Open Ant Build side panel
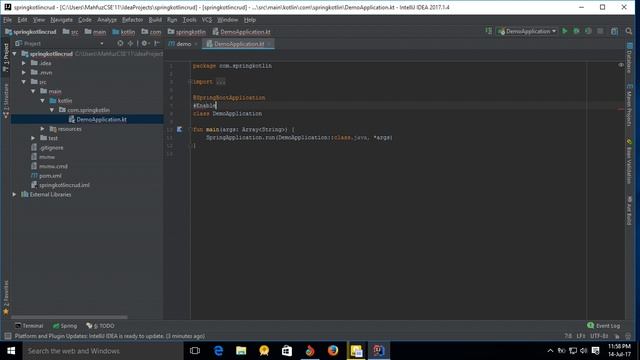This screenshot has width=640, height=360. point(629,211)
